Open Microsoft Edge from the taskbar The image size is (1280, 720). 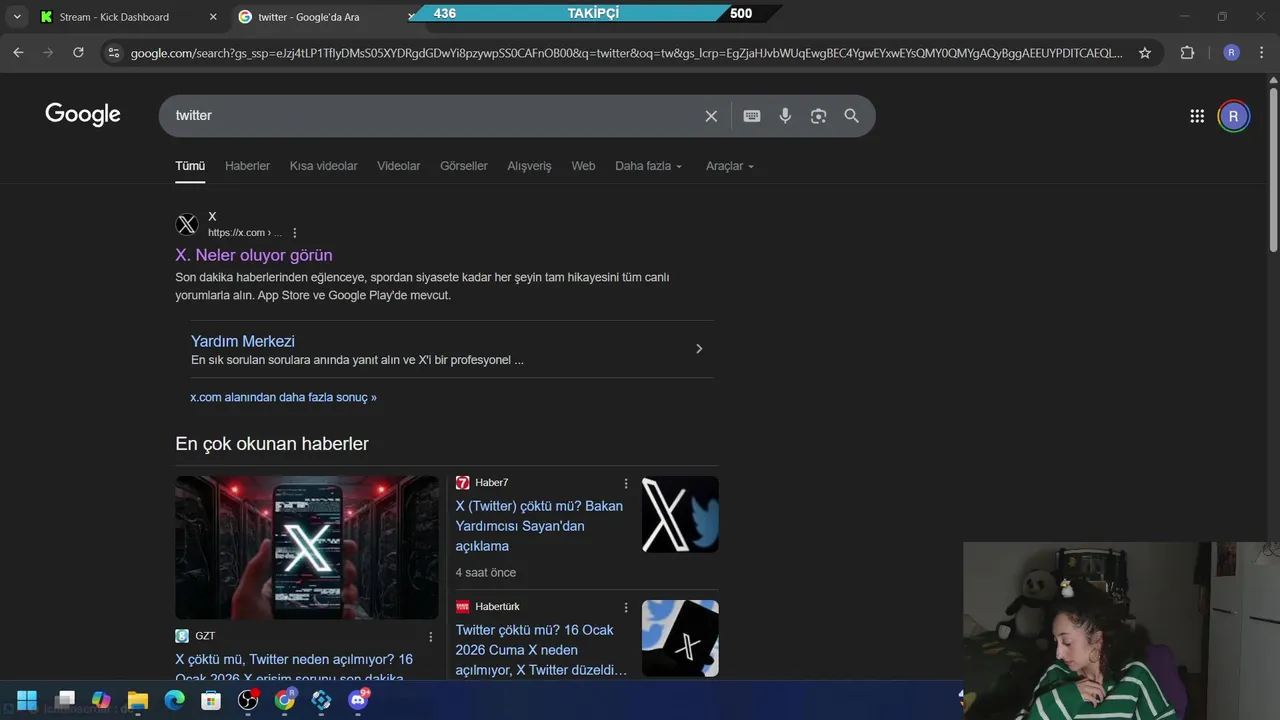[x=174, y=700]
